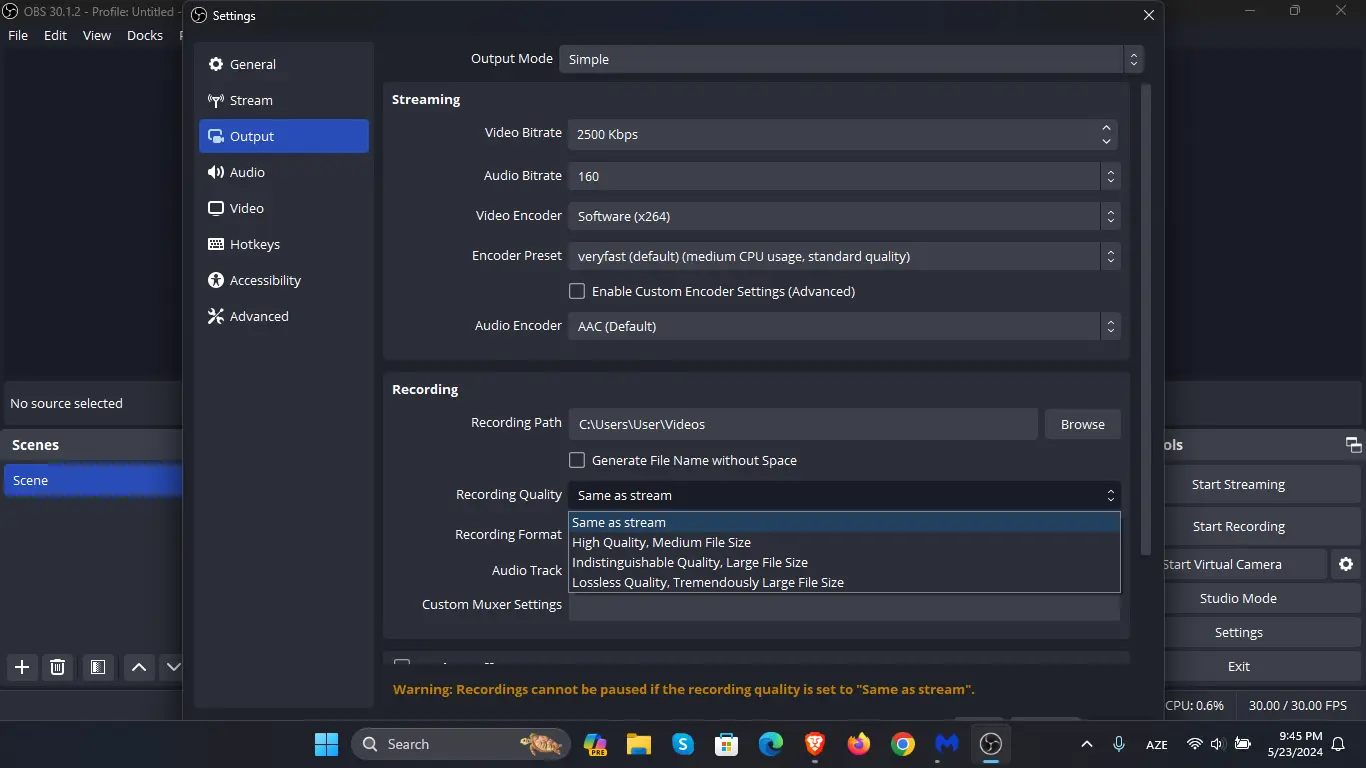Choose 'Lossless Quality, Tremendously Large File Size'

tap(844, 582)
